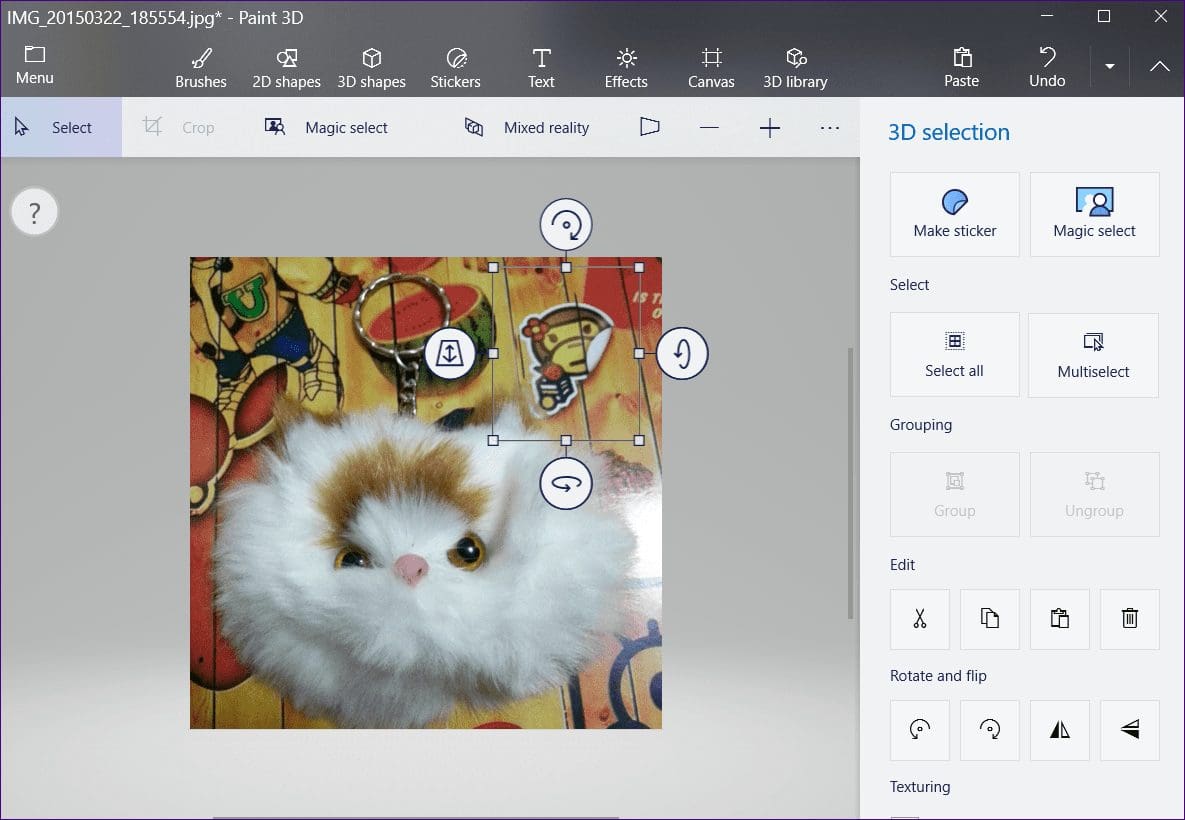The height and width of the screenshot is (820, 1185).
Task: Click the top-left resize handle of the selection
Action: [x=493, y=268]
